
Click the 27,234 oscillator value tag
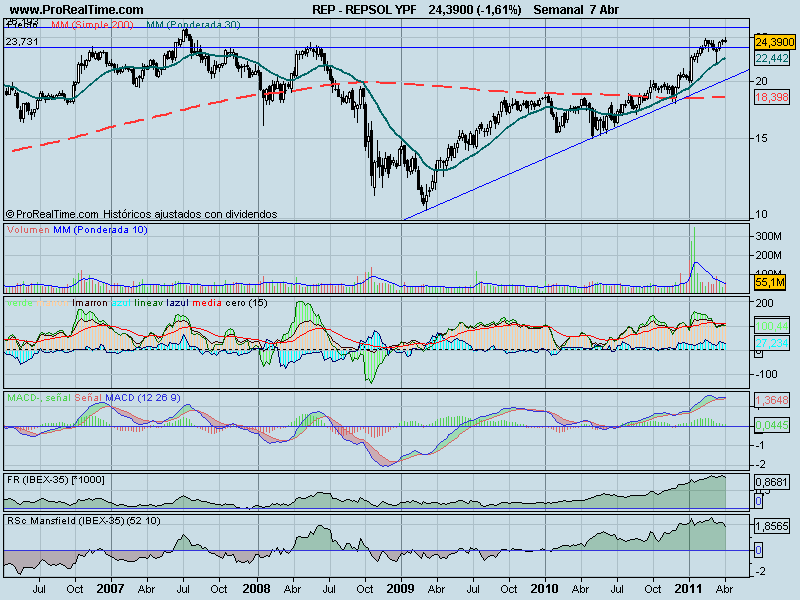click(x=772, y=343)
